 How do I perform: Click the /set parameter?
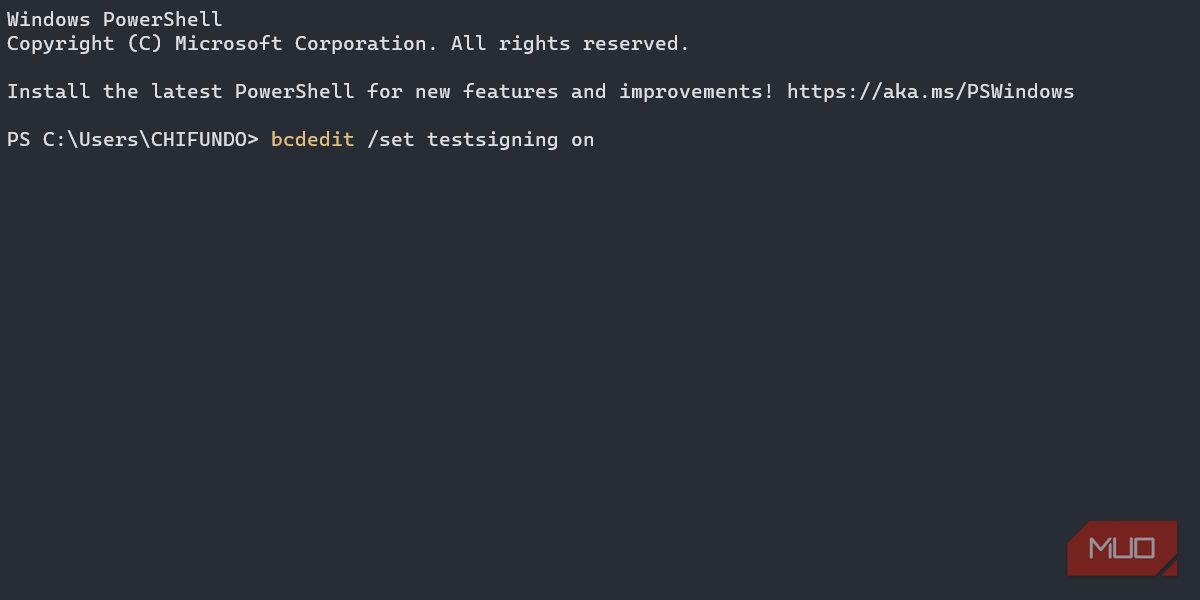(390, 140)
